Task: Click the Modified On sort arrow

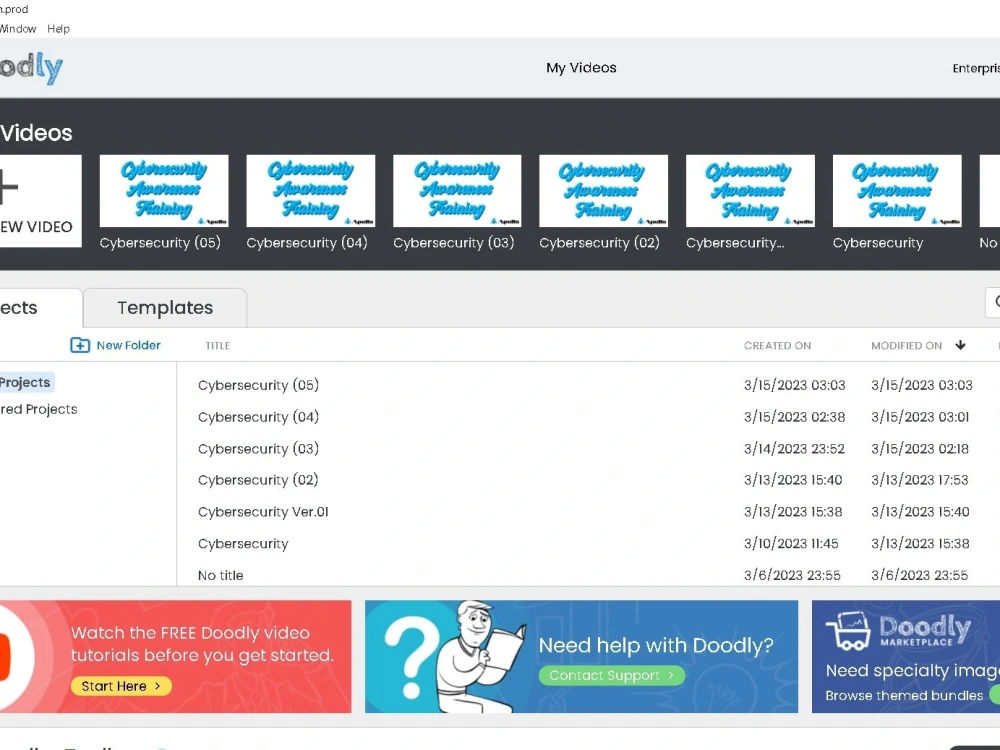Action: click(960, 345)
